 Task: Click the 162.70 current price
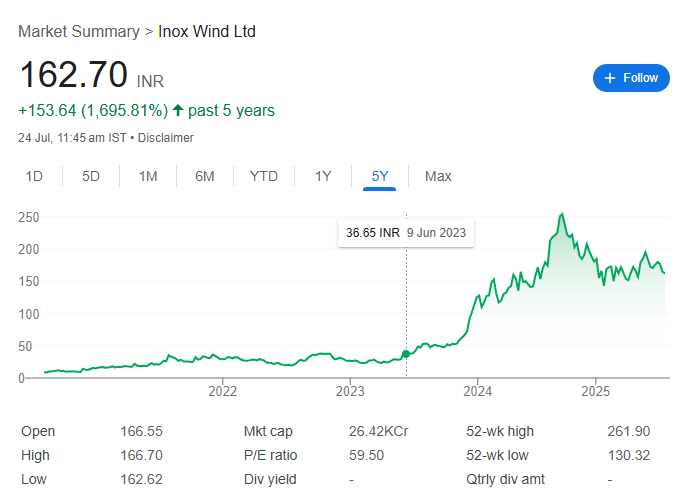pos(74,74)
